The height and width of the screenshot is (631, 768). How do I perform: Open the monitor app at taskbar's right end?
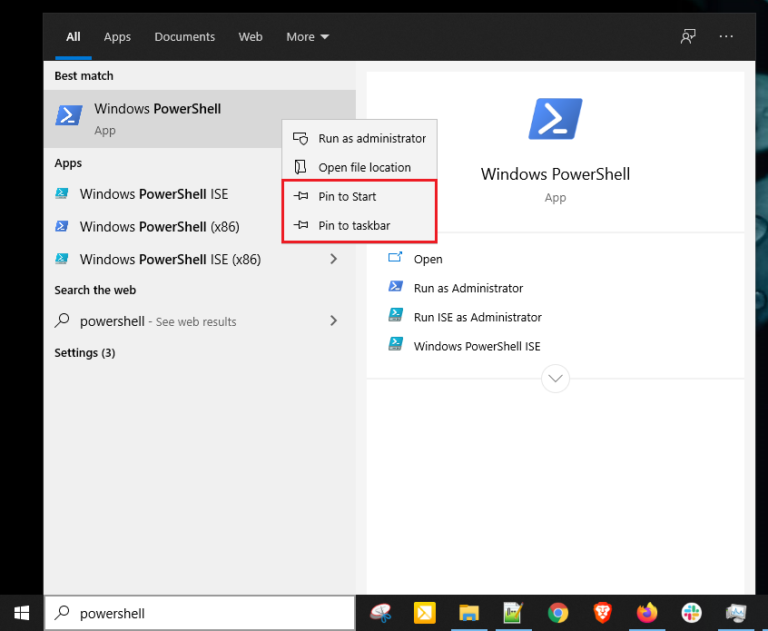[x=736, y=613]
